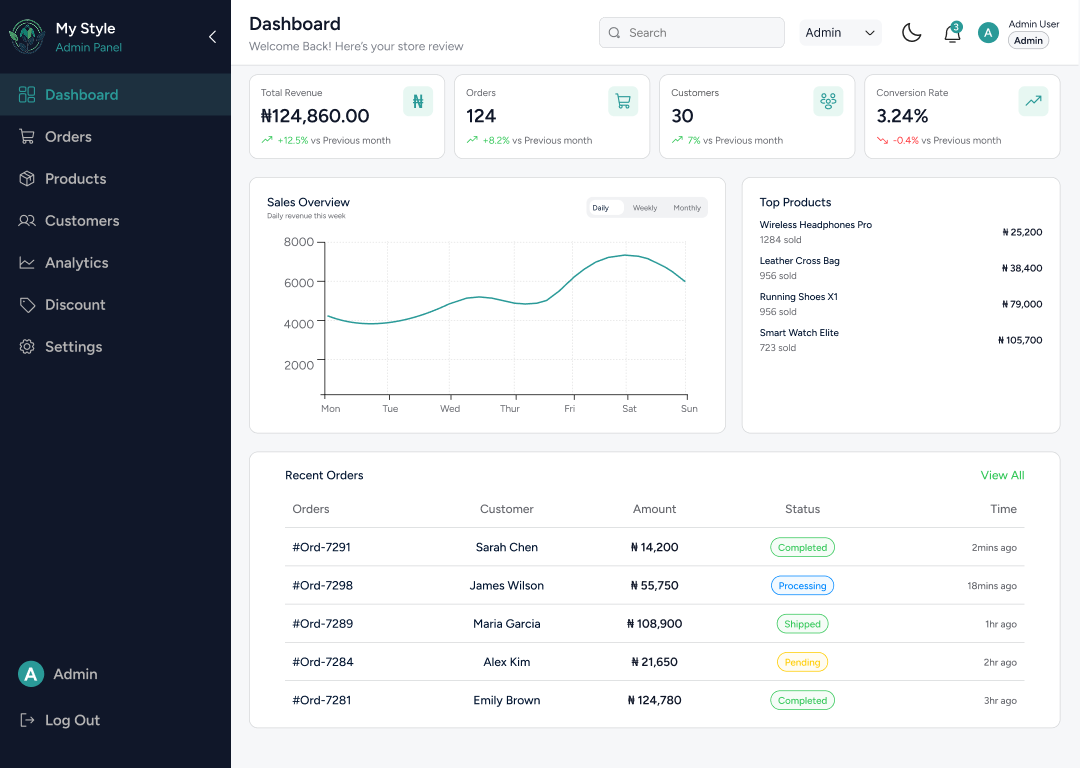Image resolution: width=1080 pixels, height=768 pixels.
Task: Click the Log Out door icon
Action: (27, 720)
